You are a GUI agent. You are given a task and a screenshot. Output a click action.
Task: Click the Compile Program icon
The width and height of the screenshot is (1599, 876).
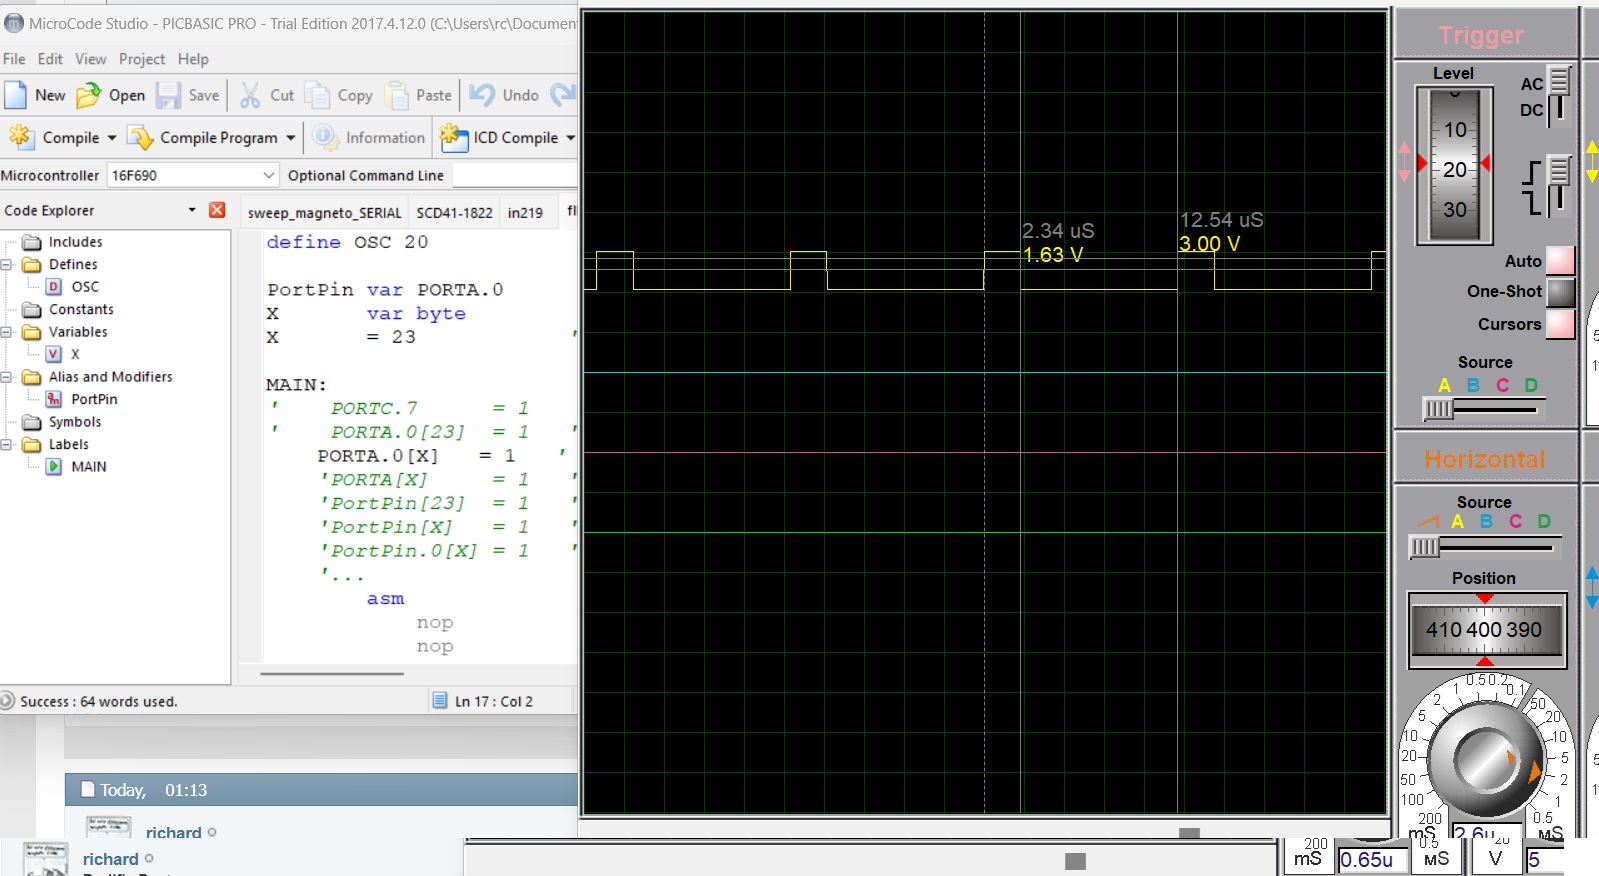141,137
